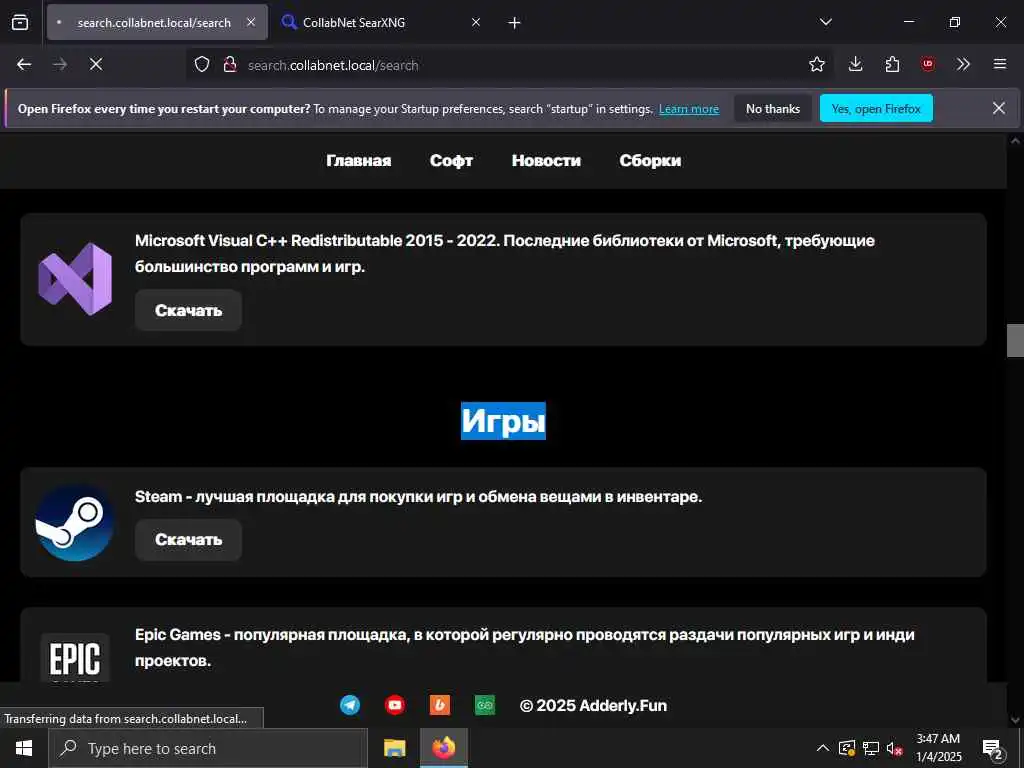1024x768 pixels.
Task: Click the Epic Games description text
Action: pyautogui.click(x=524, y=647)
